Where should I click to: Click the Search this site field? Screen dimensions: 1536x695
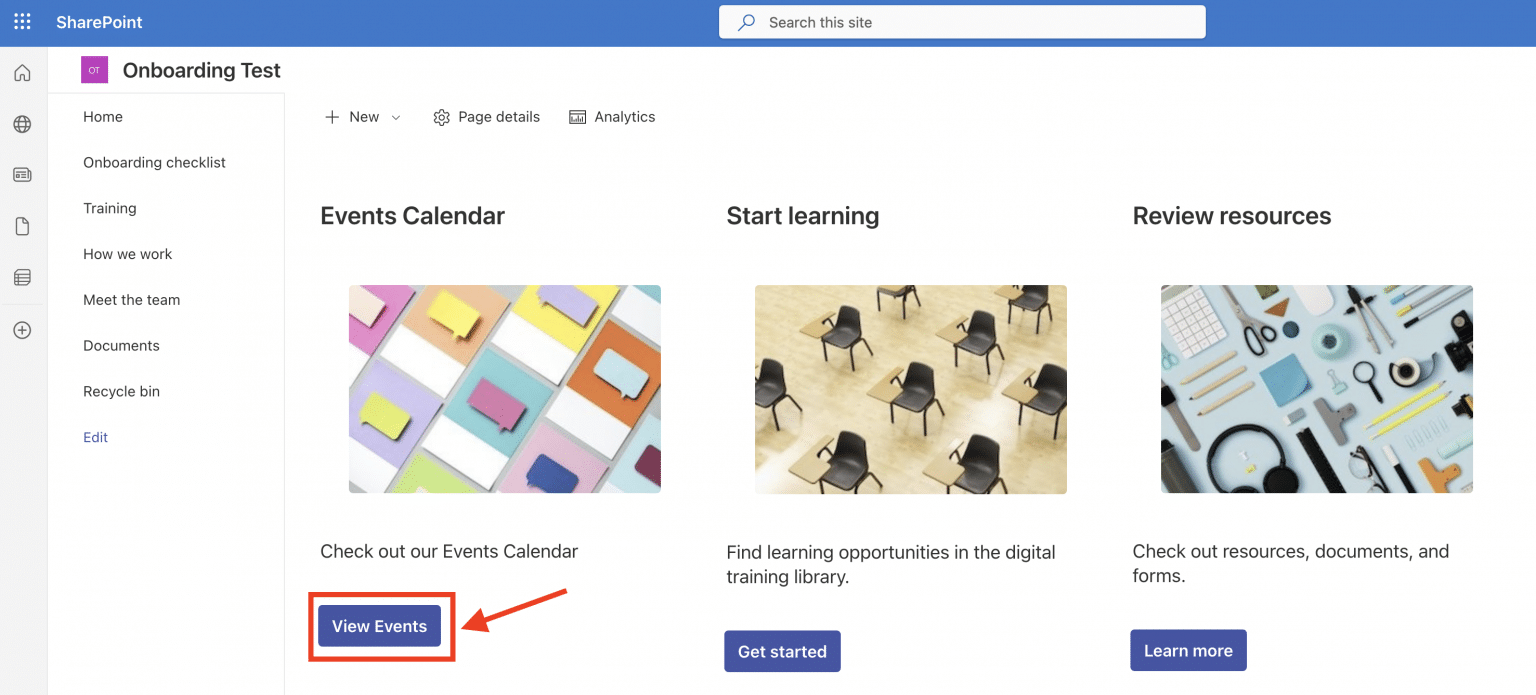point(961,21)
